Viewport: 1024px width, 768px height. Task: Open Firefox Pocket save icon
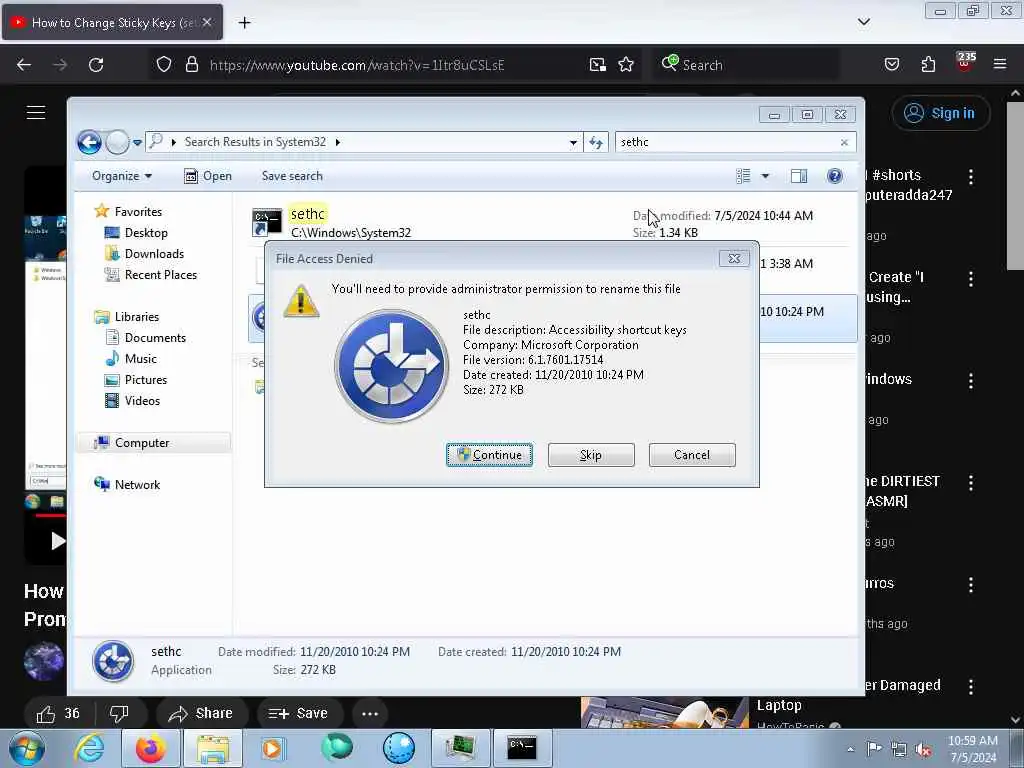pos(892,65)
